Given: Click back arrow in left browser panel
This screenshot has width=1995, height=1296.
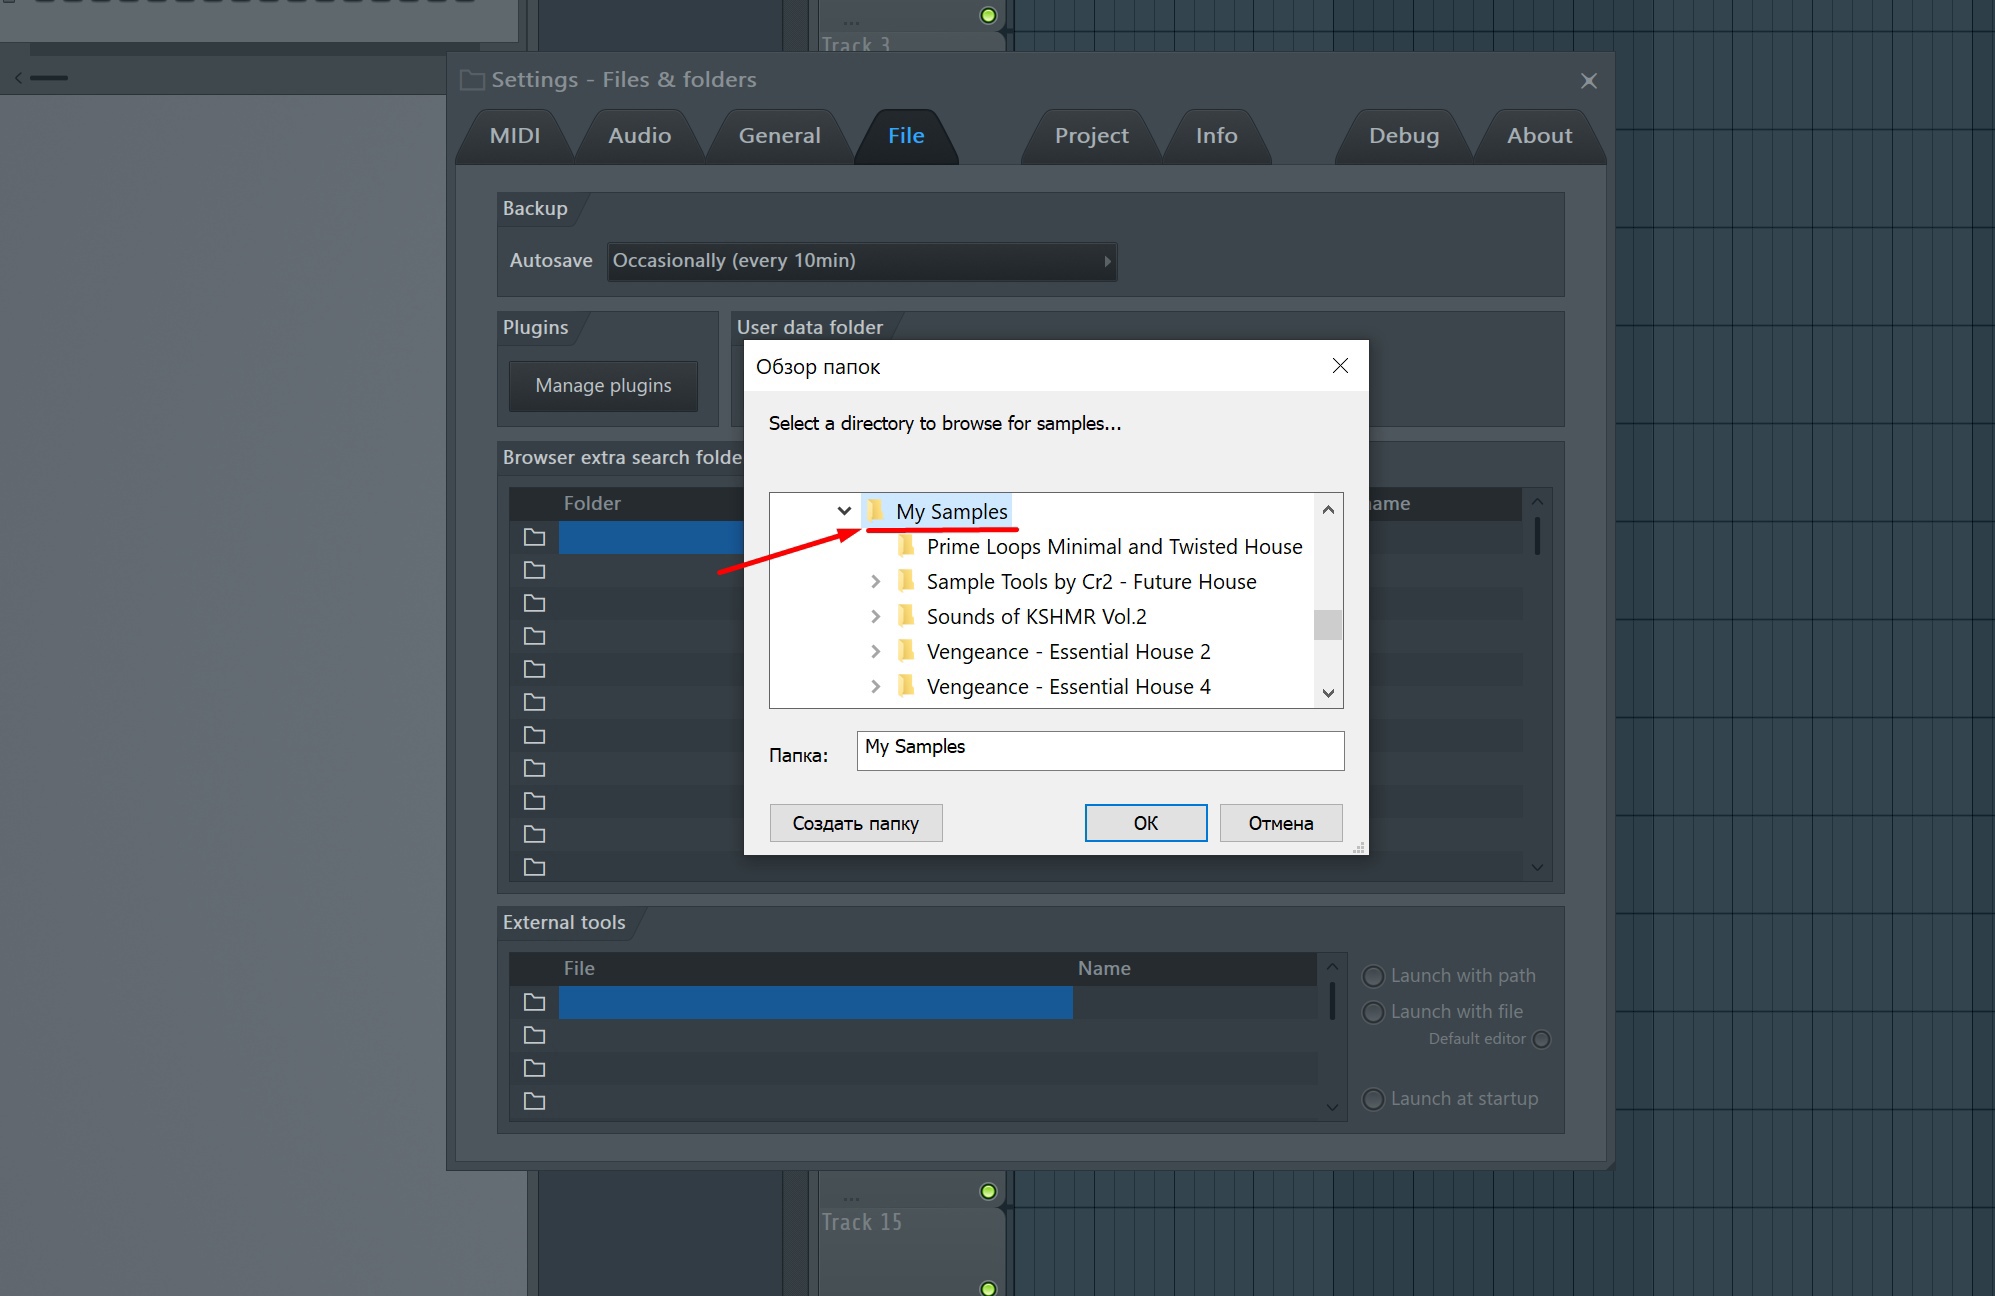Looking at the screenshot, I should click(18, 77).
